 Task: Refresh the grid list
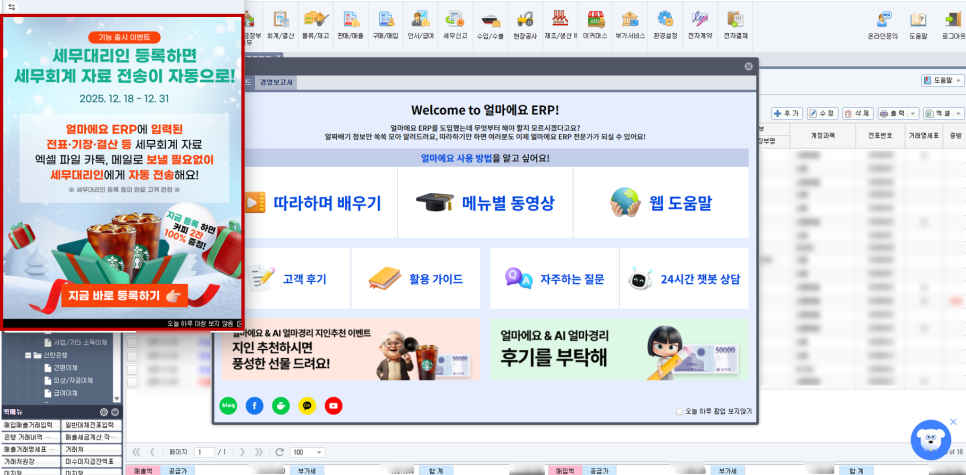click(x=280, y=452)
